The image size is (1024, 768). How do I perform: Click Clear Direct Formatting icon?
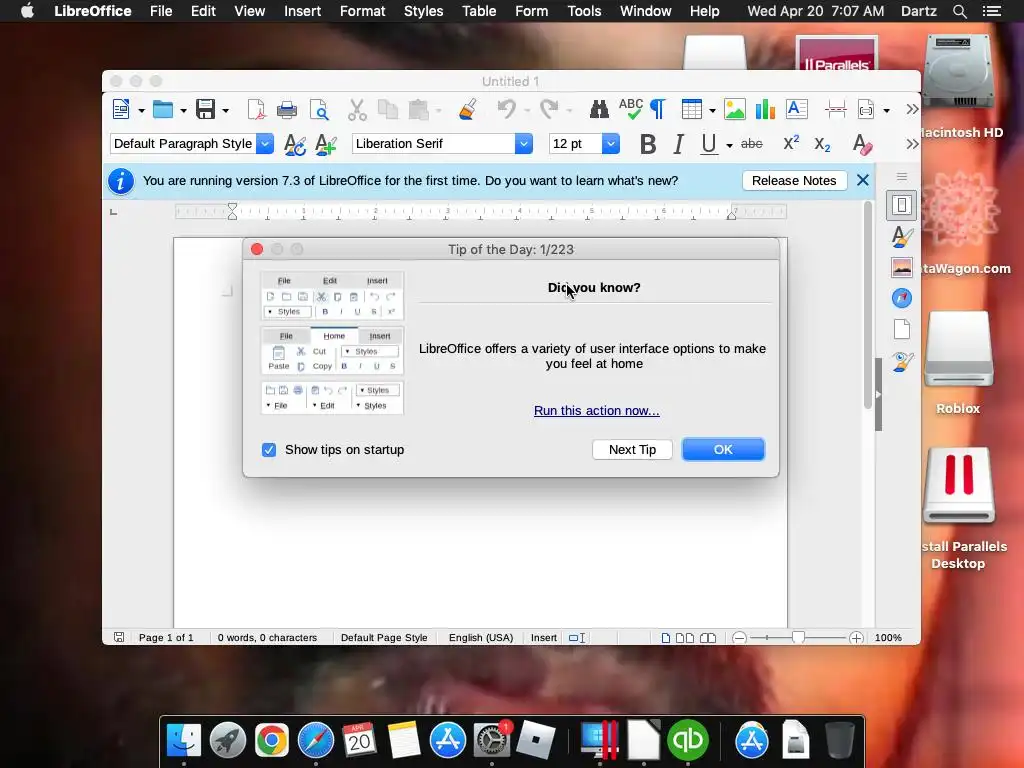point(862,144)
